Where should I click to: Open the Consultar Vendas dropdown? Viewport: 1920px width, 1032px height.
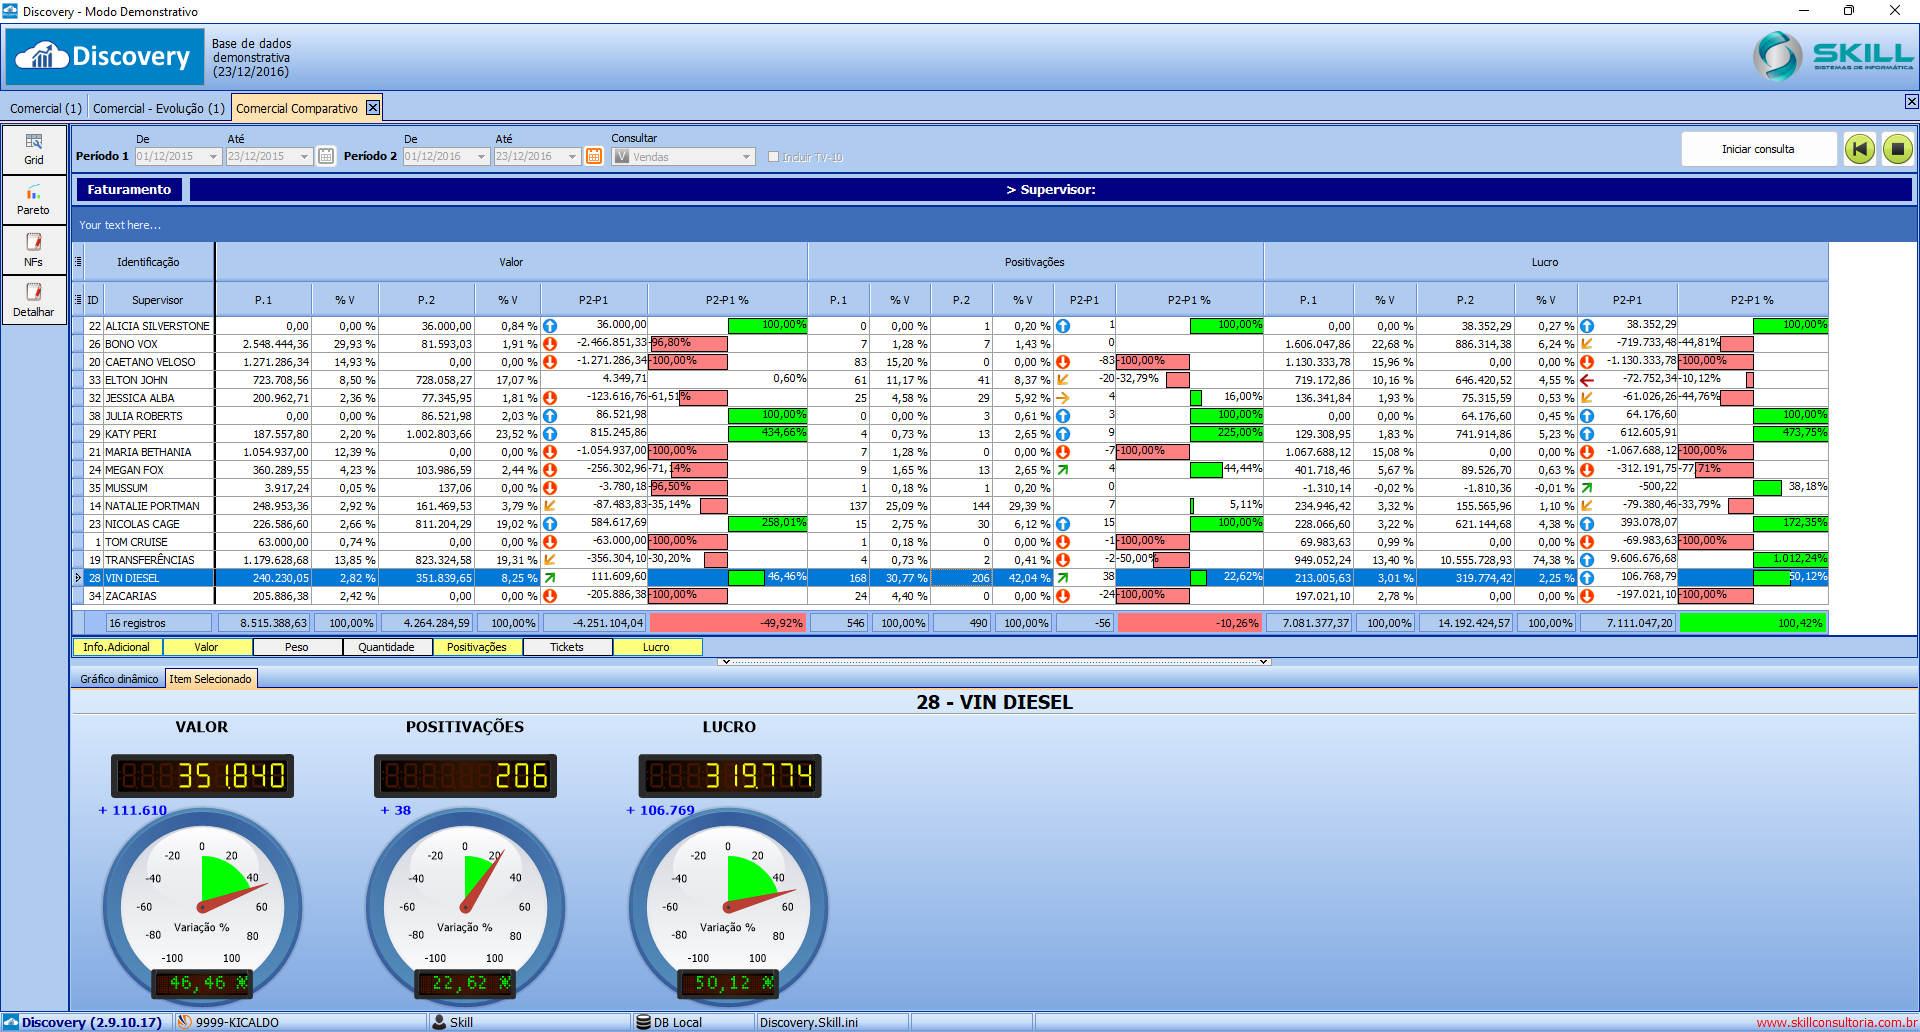pos(746,157)
